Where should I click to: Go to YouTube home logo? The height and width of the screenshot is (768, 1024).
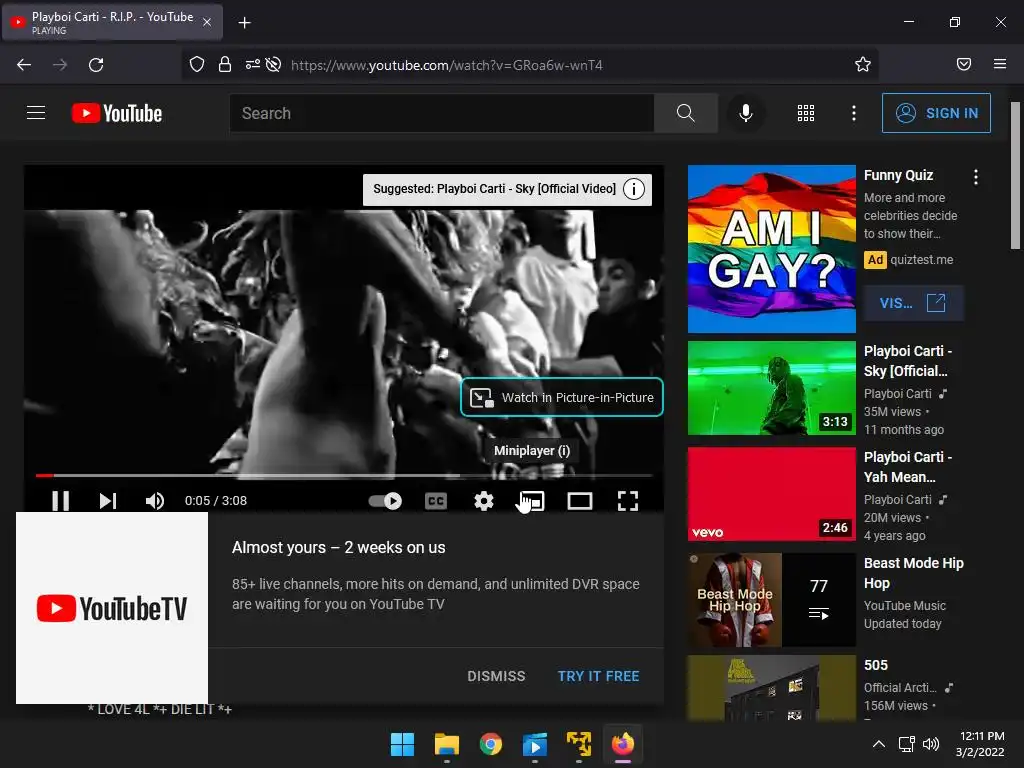tap(117, 113)
